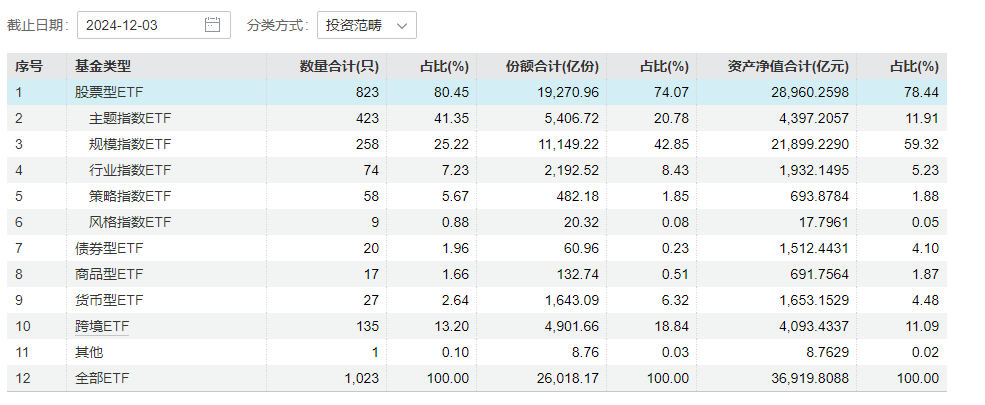Select the 股票型ETF row
985x405 pixels.
[109, 93]
